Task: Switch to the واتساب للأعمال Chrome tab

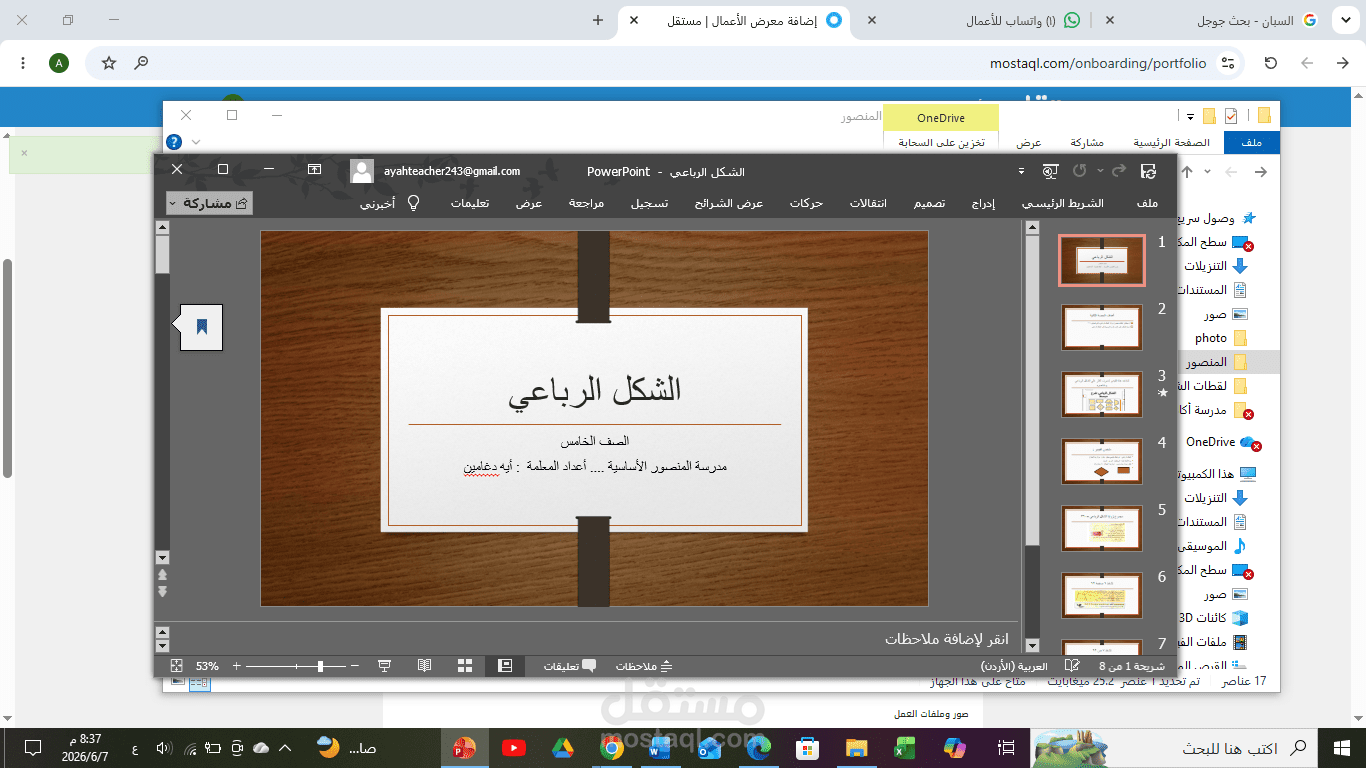Action: click(x=1009, y=20)
